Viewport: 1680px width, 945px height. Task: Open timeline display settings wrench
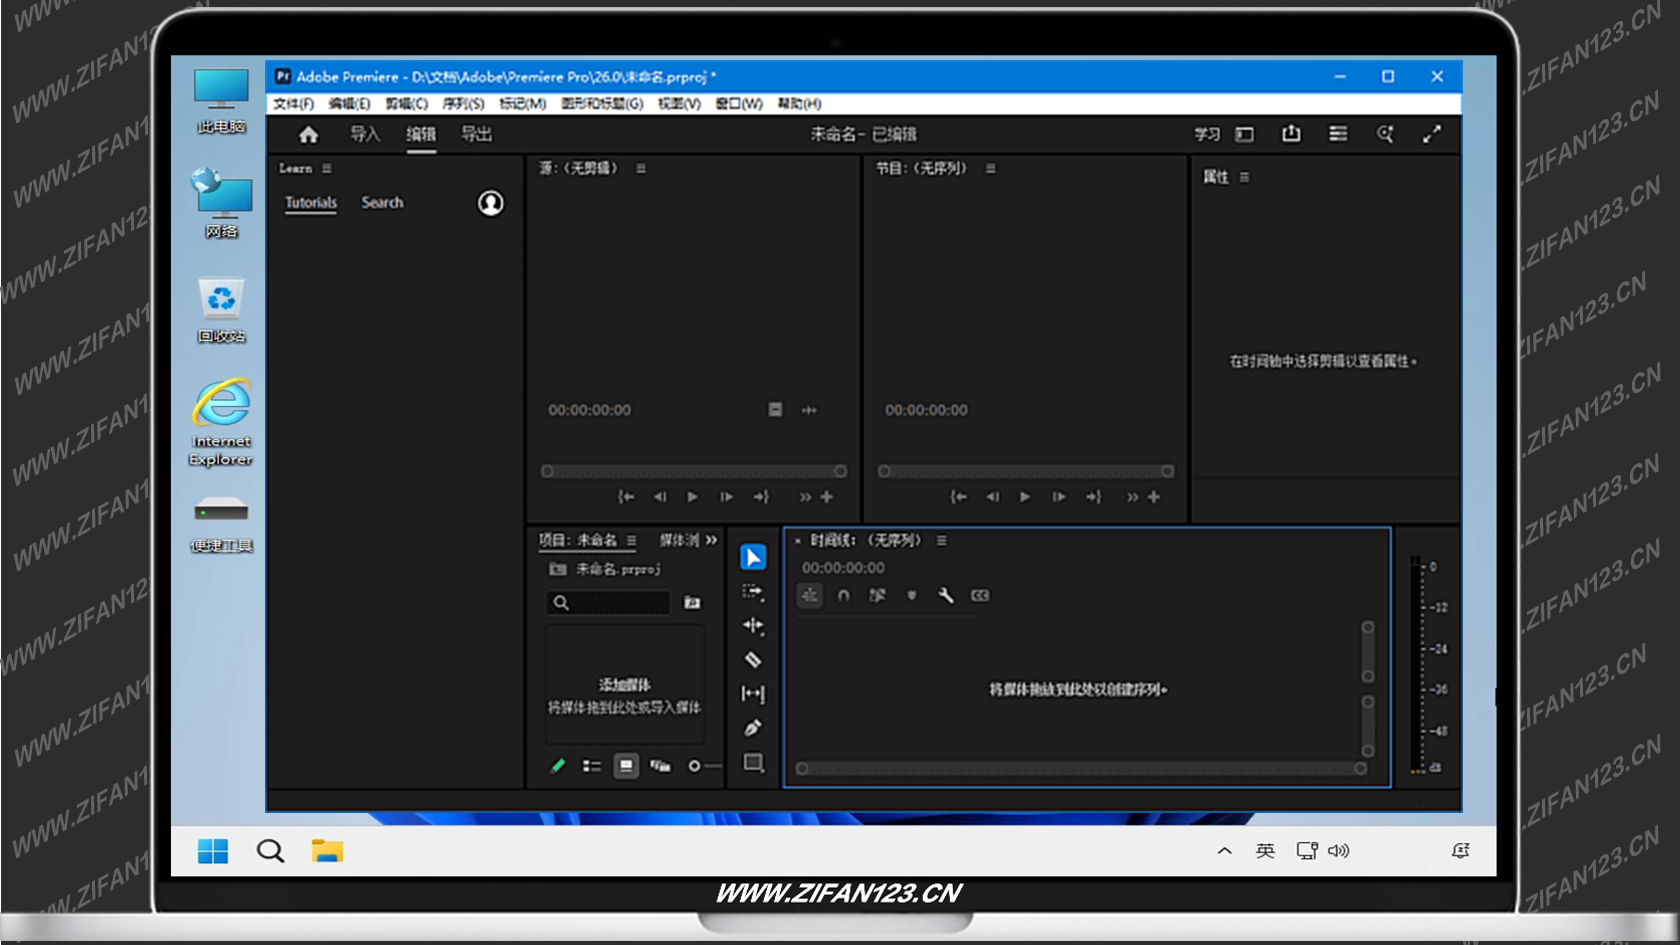click(946, 595)
